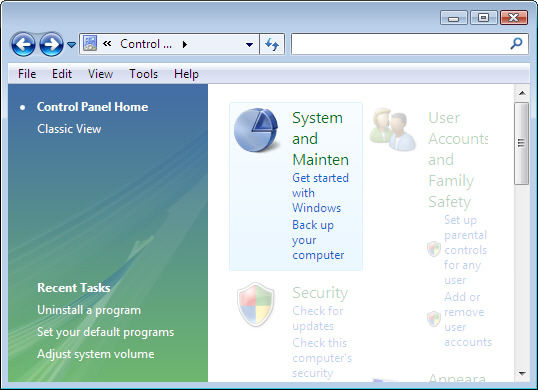Click the Forward navigation arrow button
The image size is (538, 390).
tap(51, 44)
